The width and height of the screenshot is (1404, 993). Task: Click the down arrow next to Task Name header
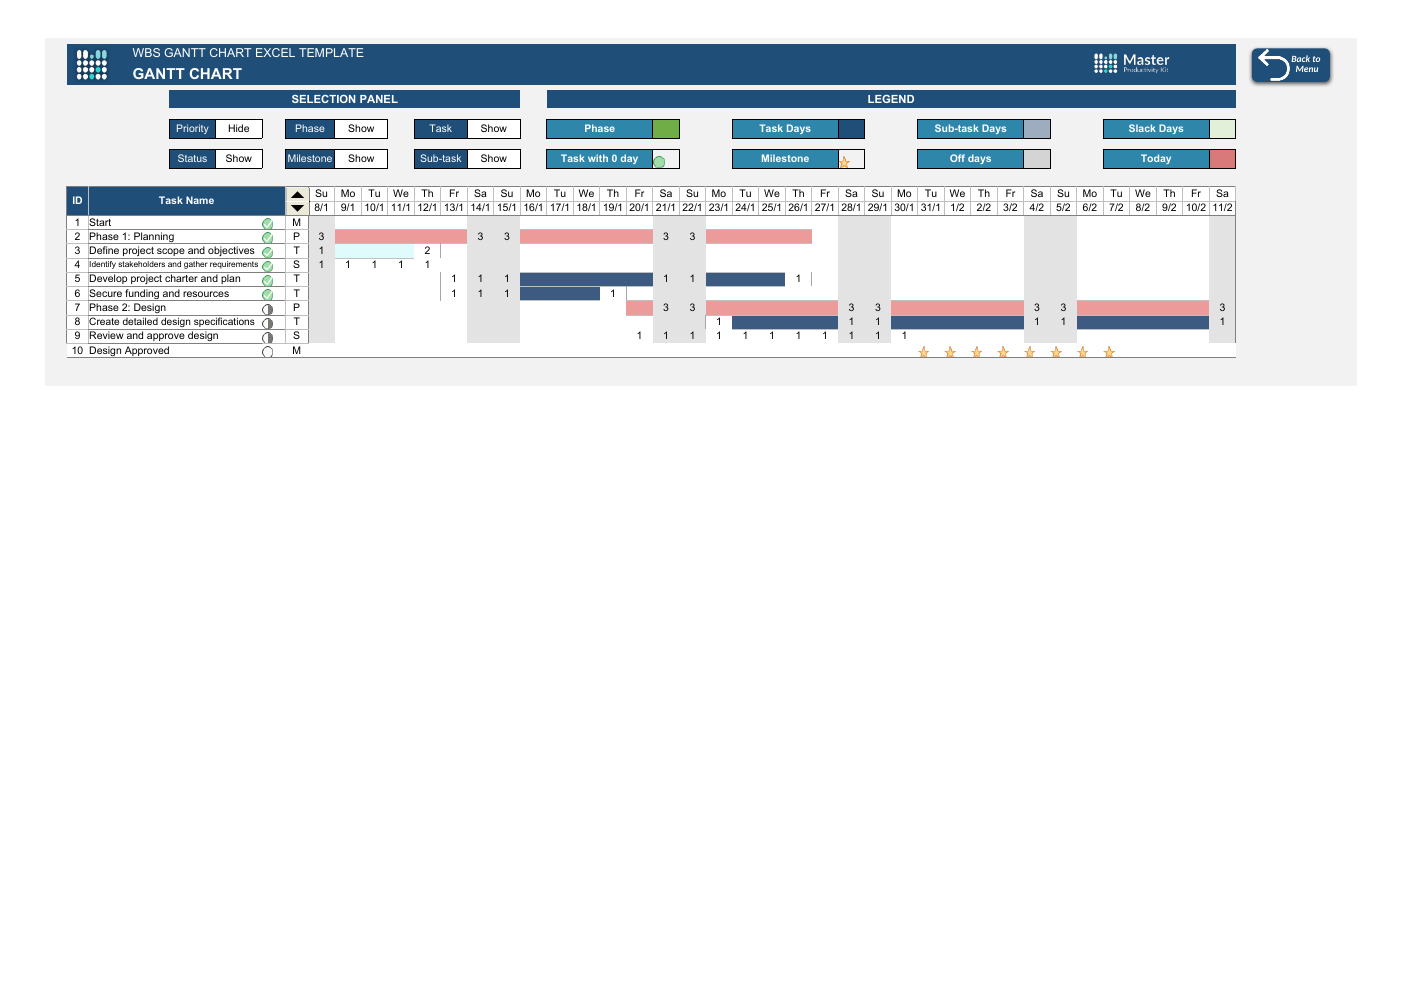(x=297, y=208)
